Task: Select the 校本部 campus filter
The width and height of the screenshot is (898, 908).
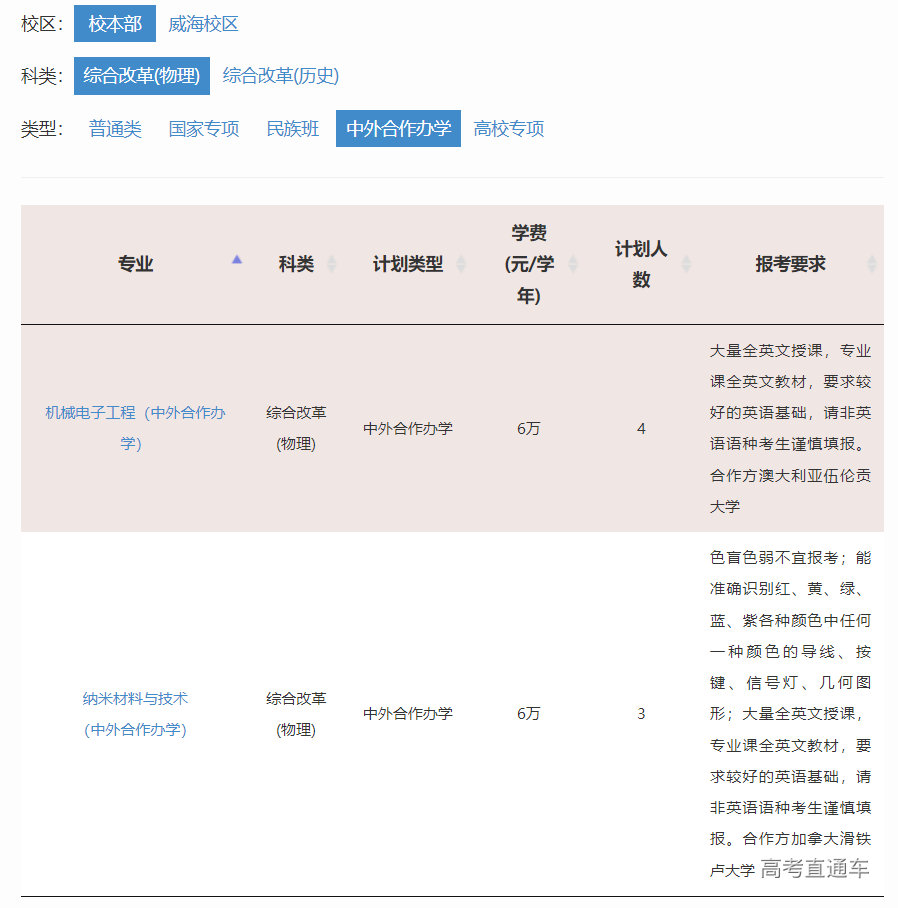Action: coord(114,22)
